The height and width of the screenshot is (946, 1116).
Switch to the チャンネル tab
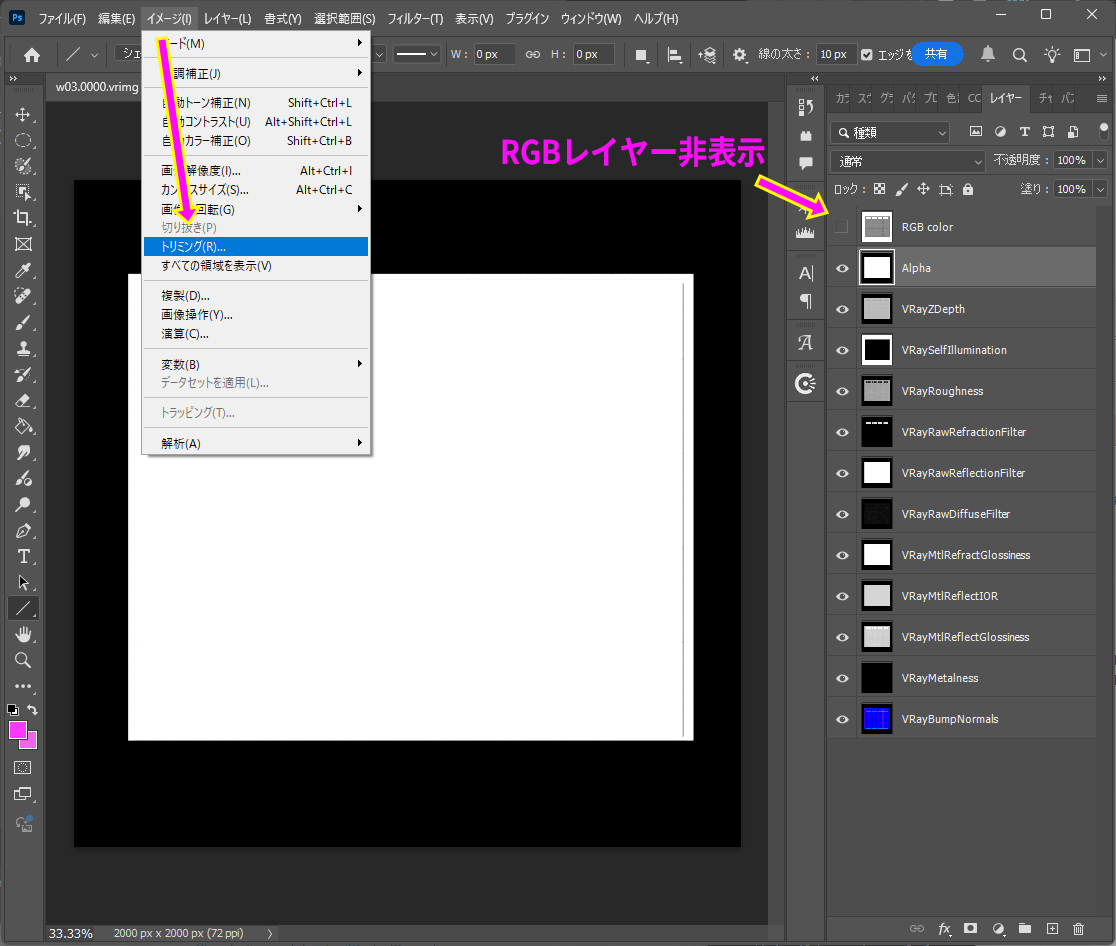(x=1043, y=98)
